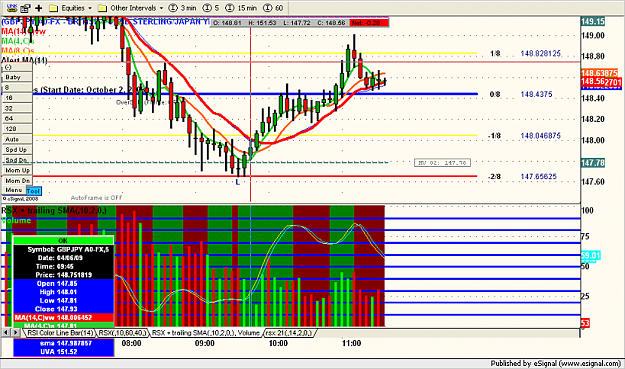The width and height of the screenshot is (625, 369).
Task: Click the MA(14,C)vw 148.006452 row
Action: coord(63,318)
